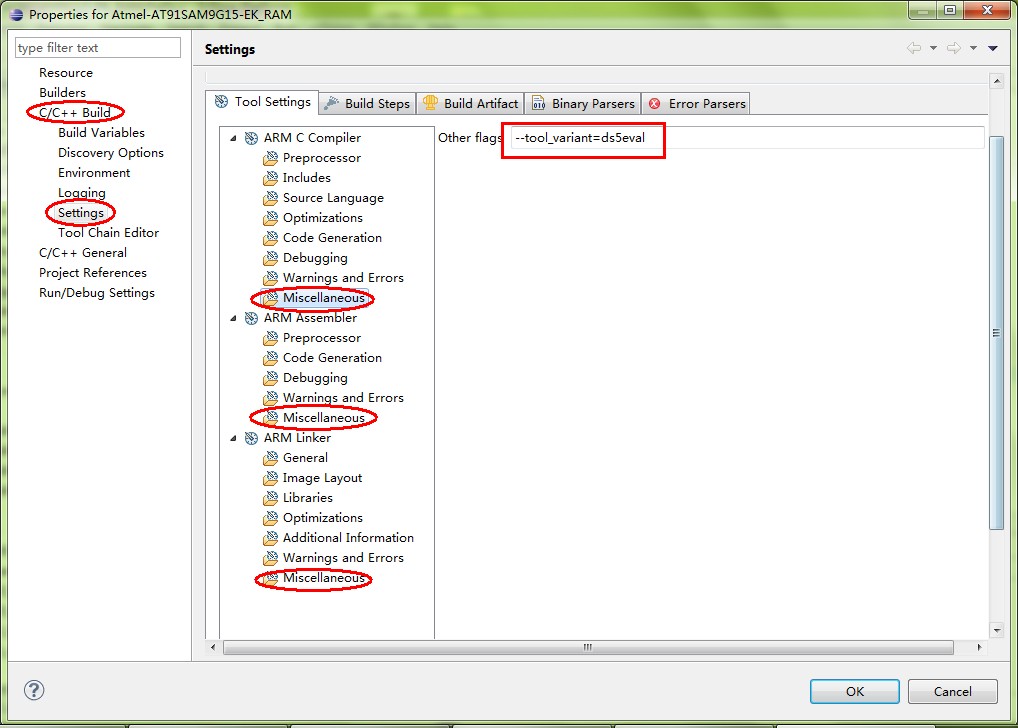Select the C/C++ Build category
Viewport: 1018px width, 728px height.
(75, 113)
